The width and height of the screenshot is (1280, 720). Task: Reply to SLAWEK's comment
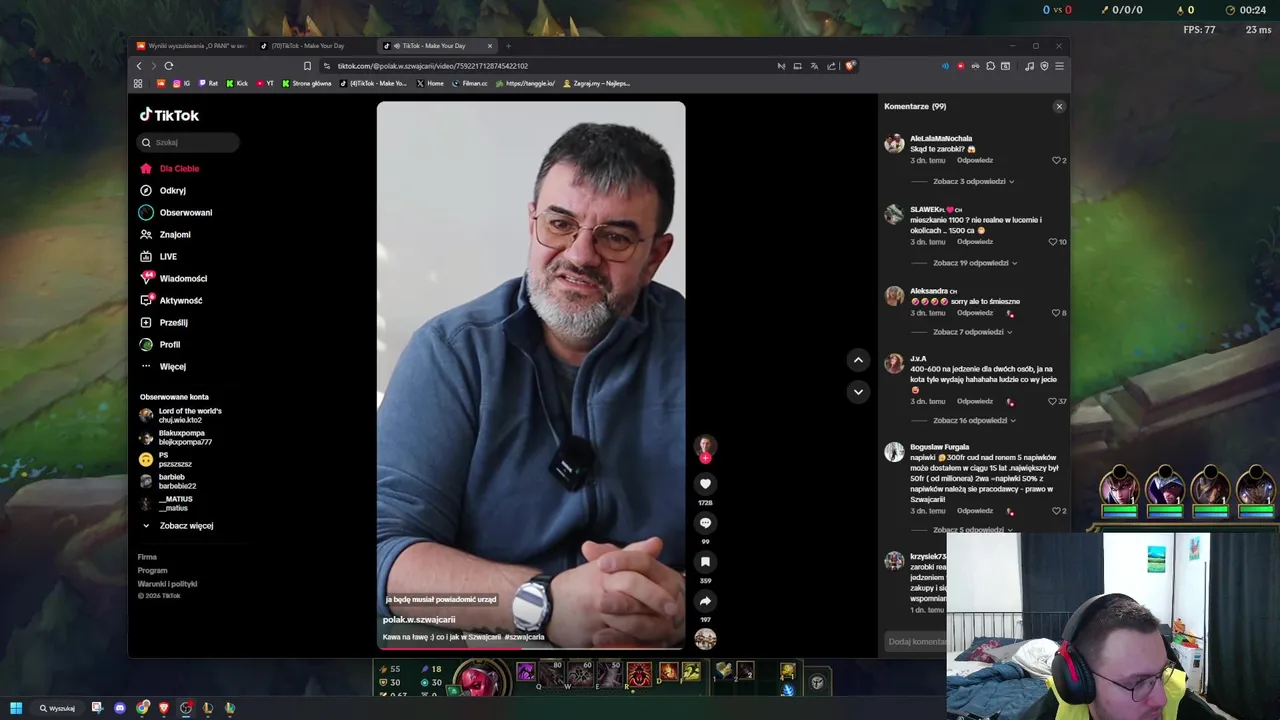click(975, 242)
